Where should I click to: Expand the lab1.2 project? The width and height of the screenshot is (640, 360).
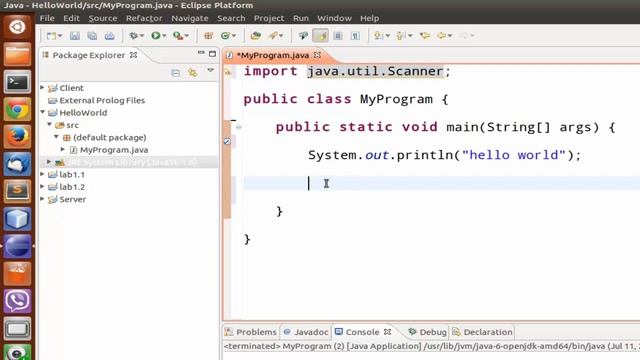42,187
